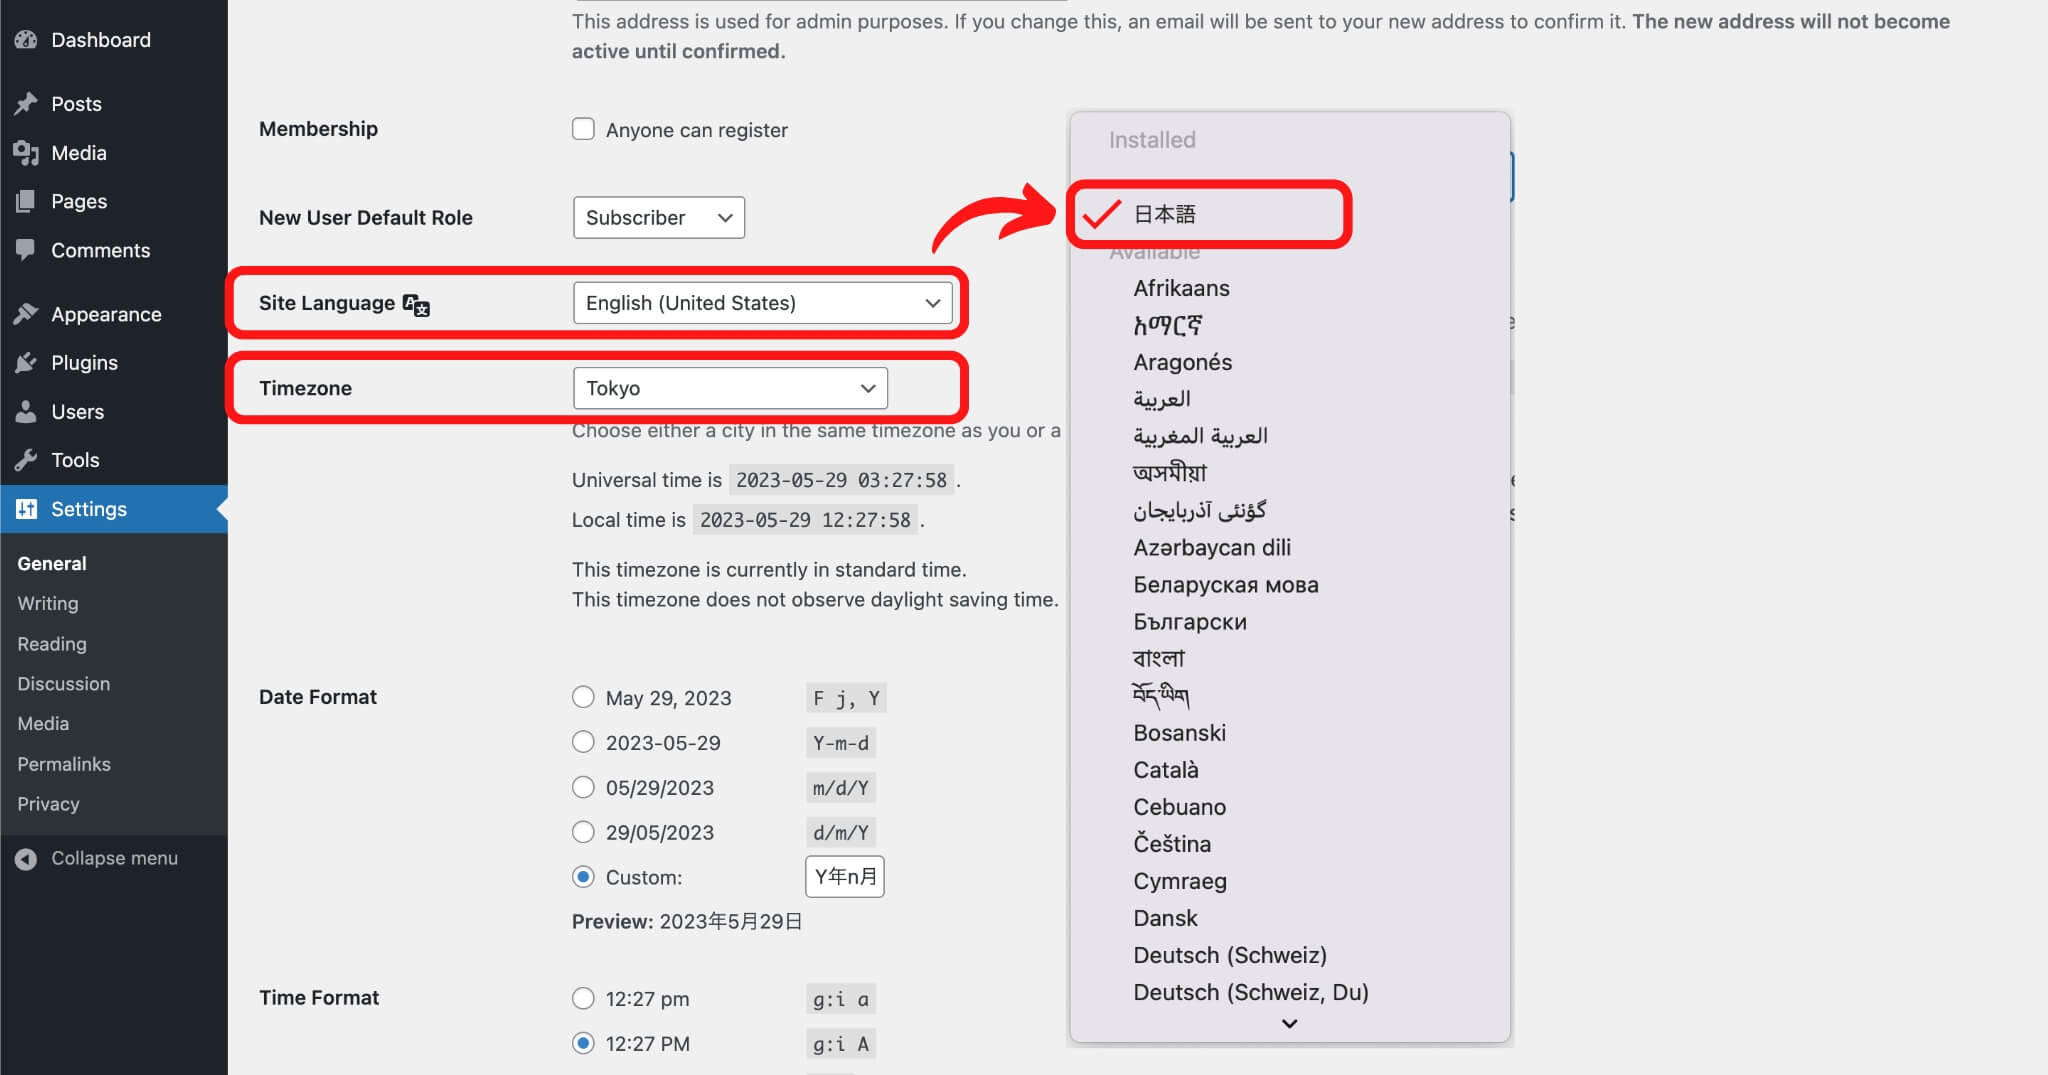Click the Tools wrench icon
Image resolution: width=2048 pixels, height=1075 pixels.
[x=28, y=460]
